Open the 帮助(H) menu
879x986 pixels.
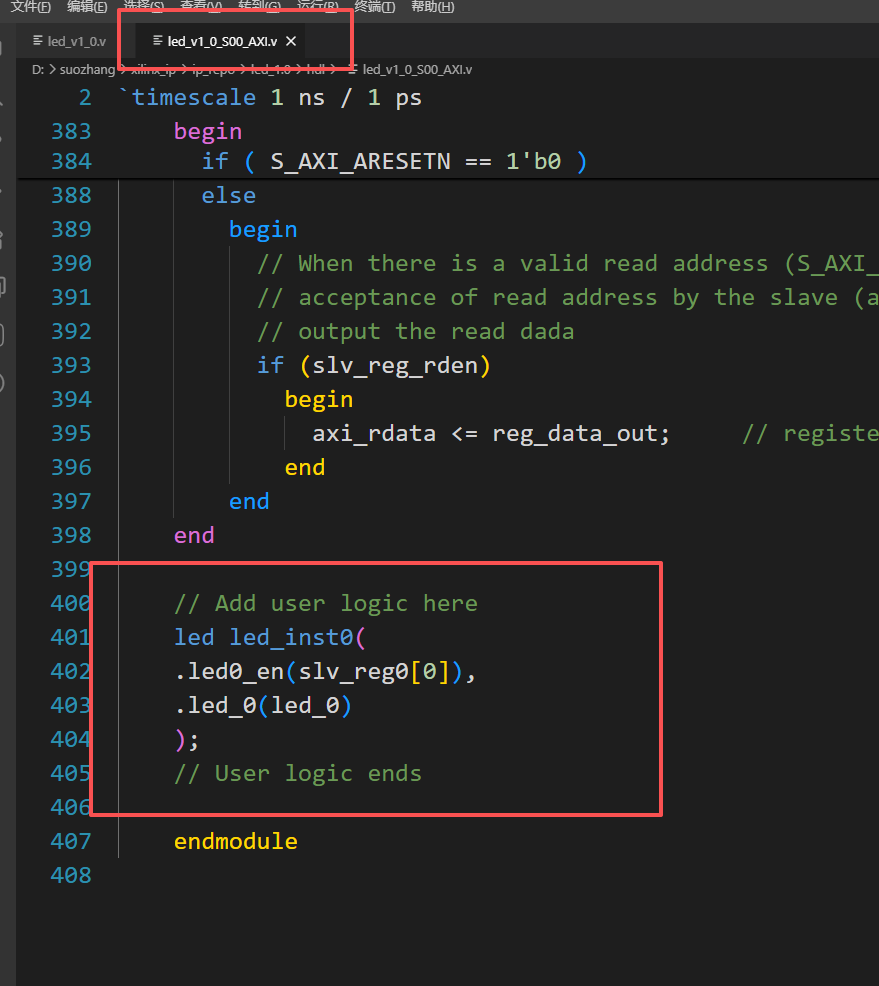pyautogui.click(x=433, y=7)
